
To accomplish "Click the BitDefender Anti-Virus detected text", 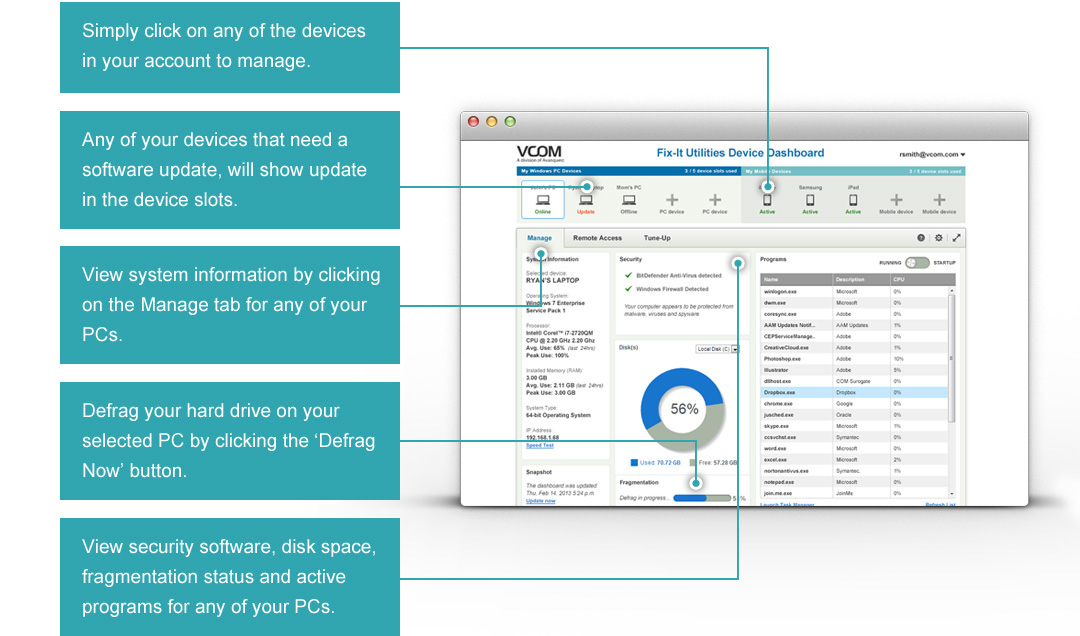I will coord(678,276).
